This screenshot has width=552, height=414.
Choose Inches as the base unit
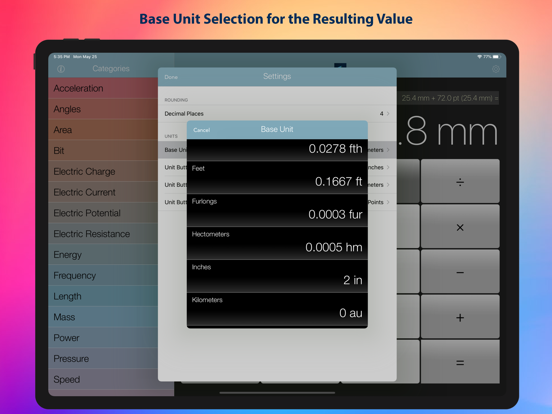tap(277, 276)
